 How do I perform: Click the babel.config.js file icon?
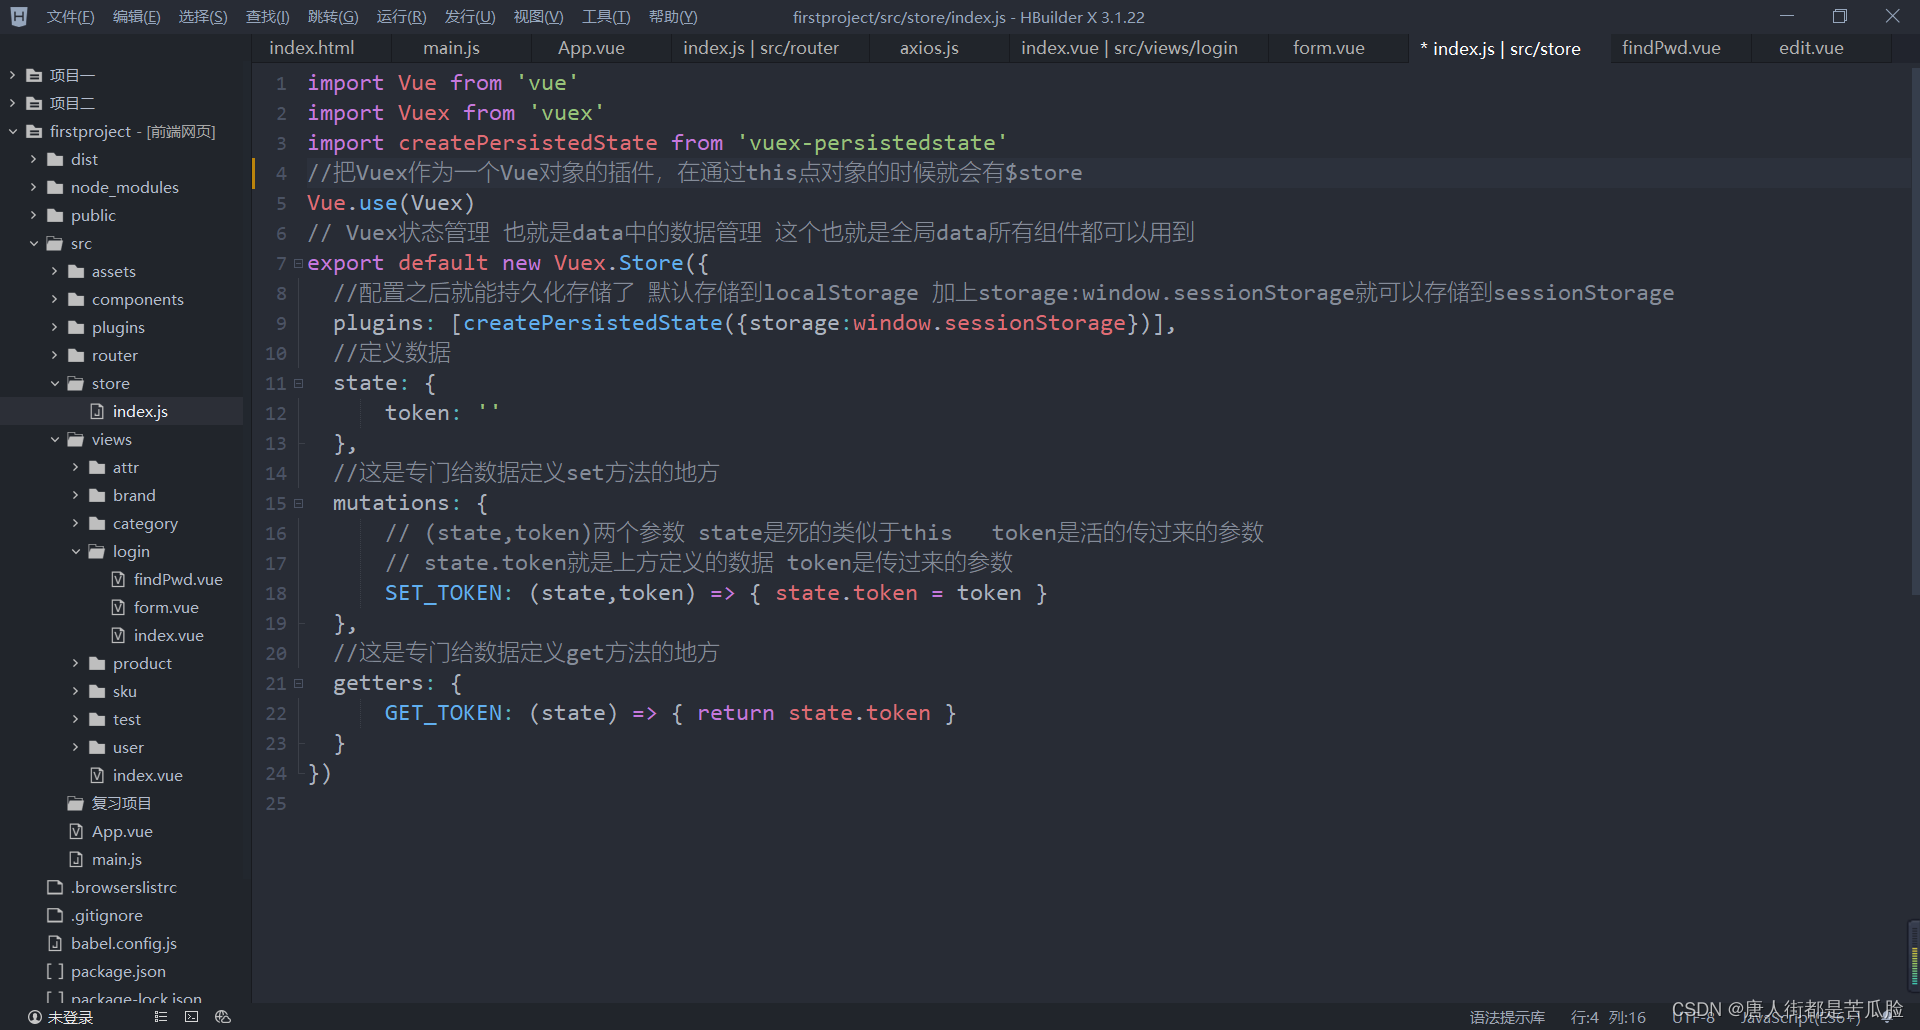(55, 943)
